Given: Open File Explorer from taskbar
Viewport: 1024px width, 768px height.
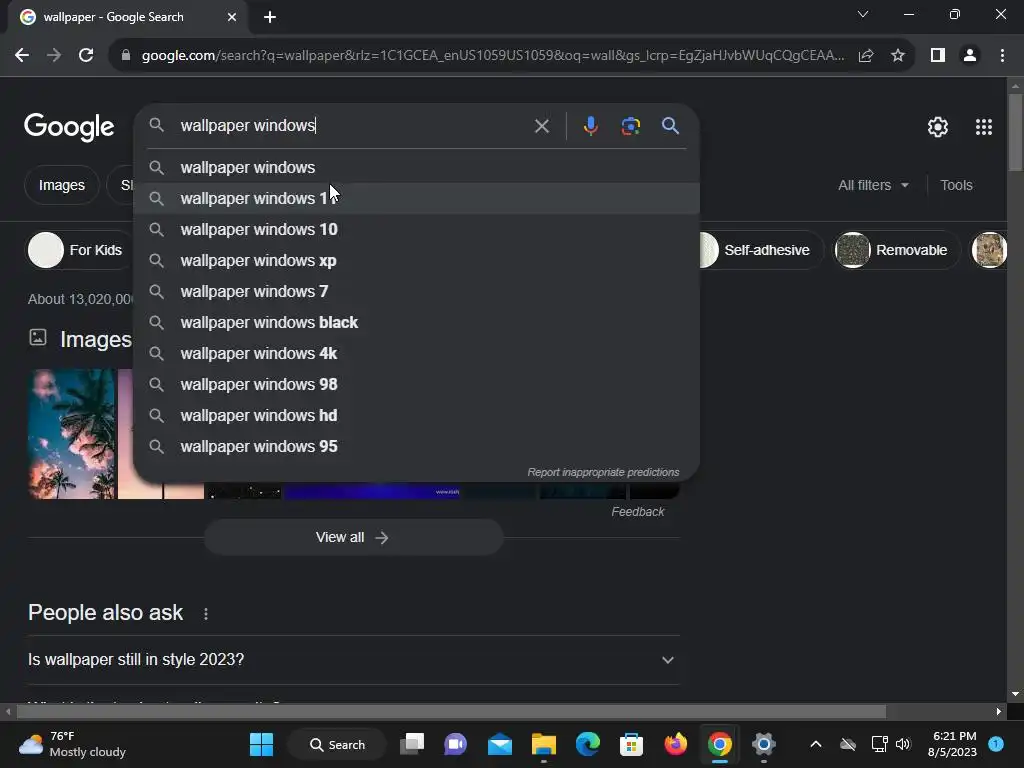Looking at the screenshot, I should [543, 744].
